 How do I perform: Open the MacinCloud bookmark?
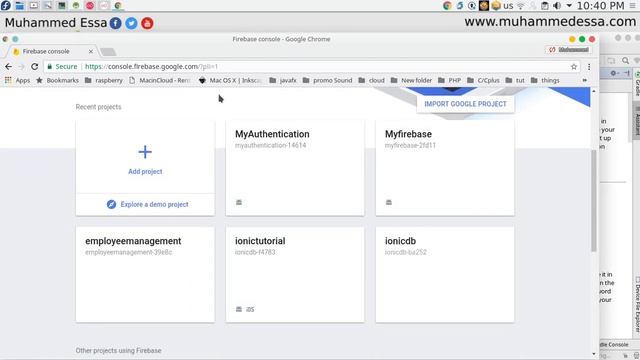coord(159,80)
